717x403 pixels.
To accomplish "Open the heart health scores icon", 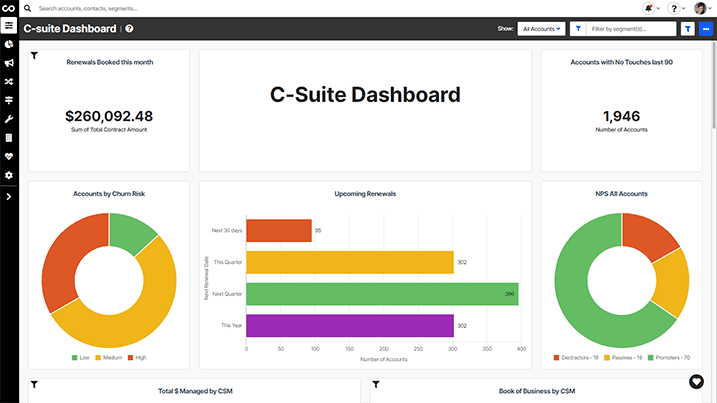I will point(9,156).
